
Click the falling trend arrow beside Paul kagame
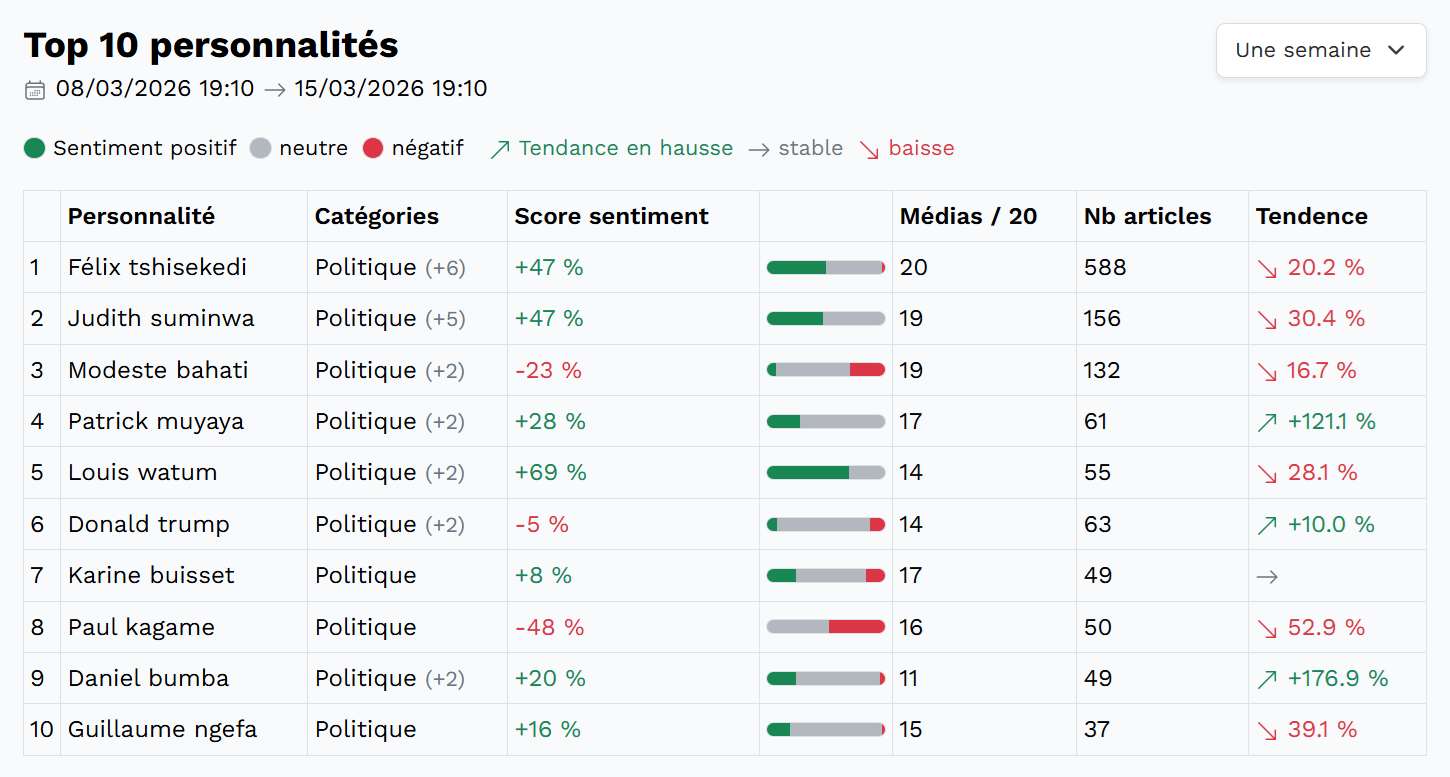[1266, 627]
